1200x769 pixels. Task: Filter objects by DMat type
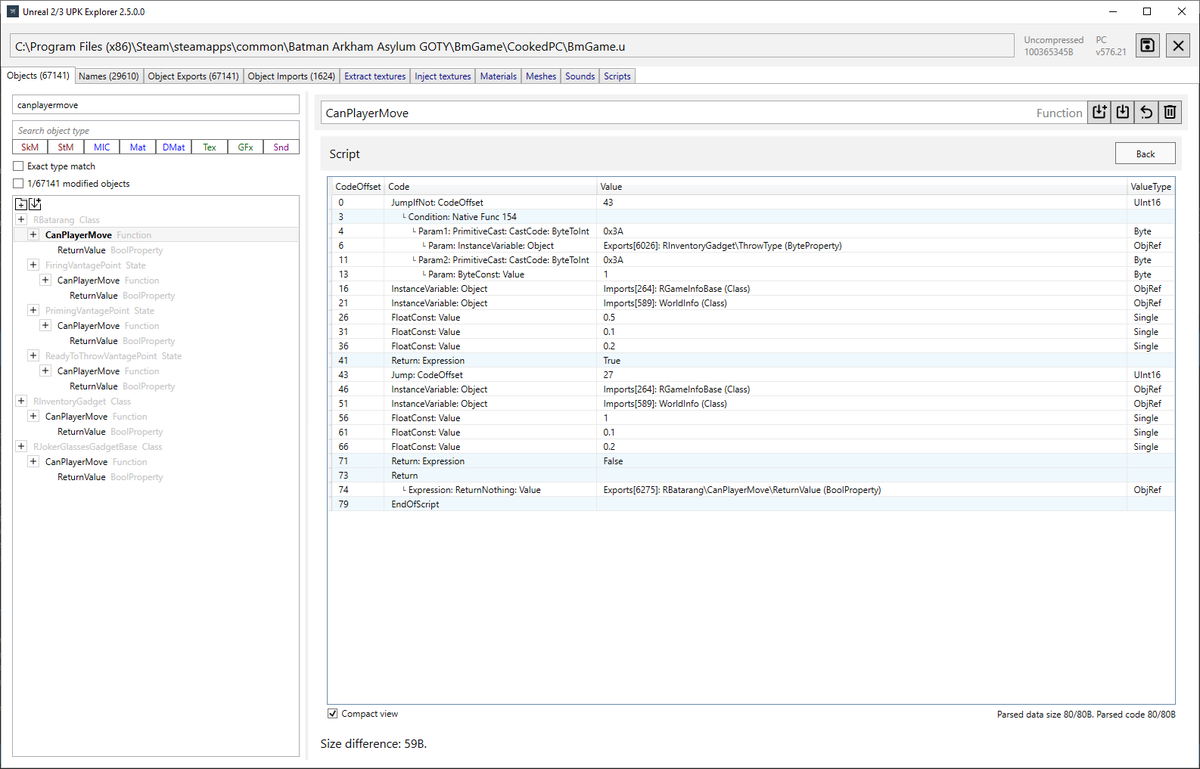point(173,146)
